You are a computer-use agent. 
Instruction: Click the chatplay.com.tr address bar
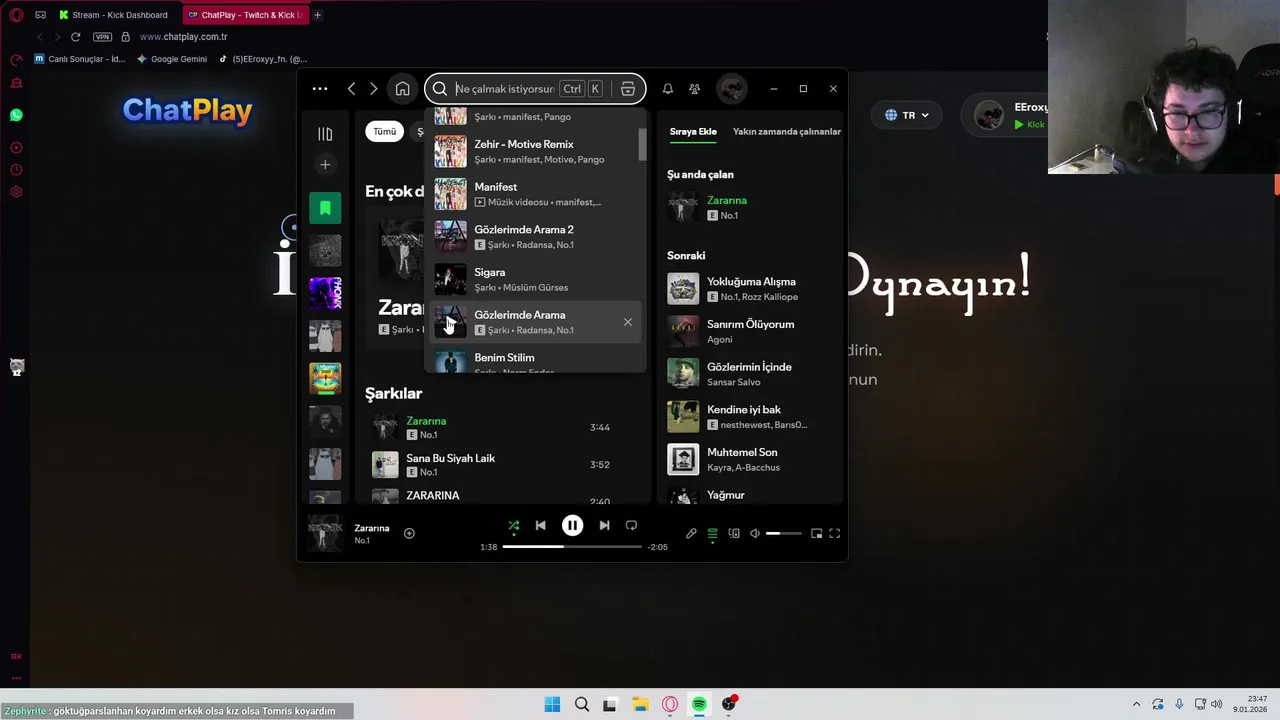[183, 37]
